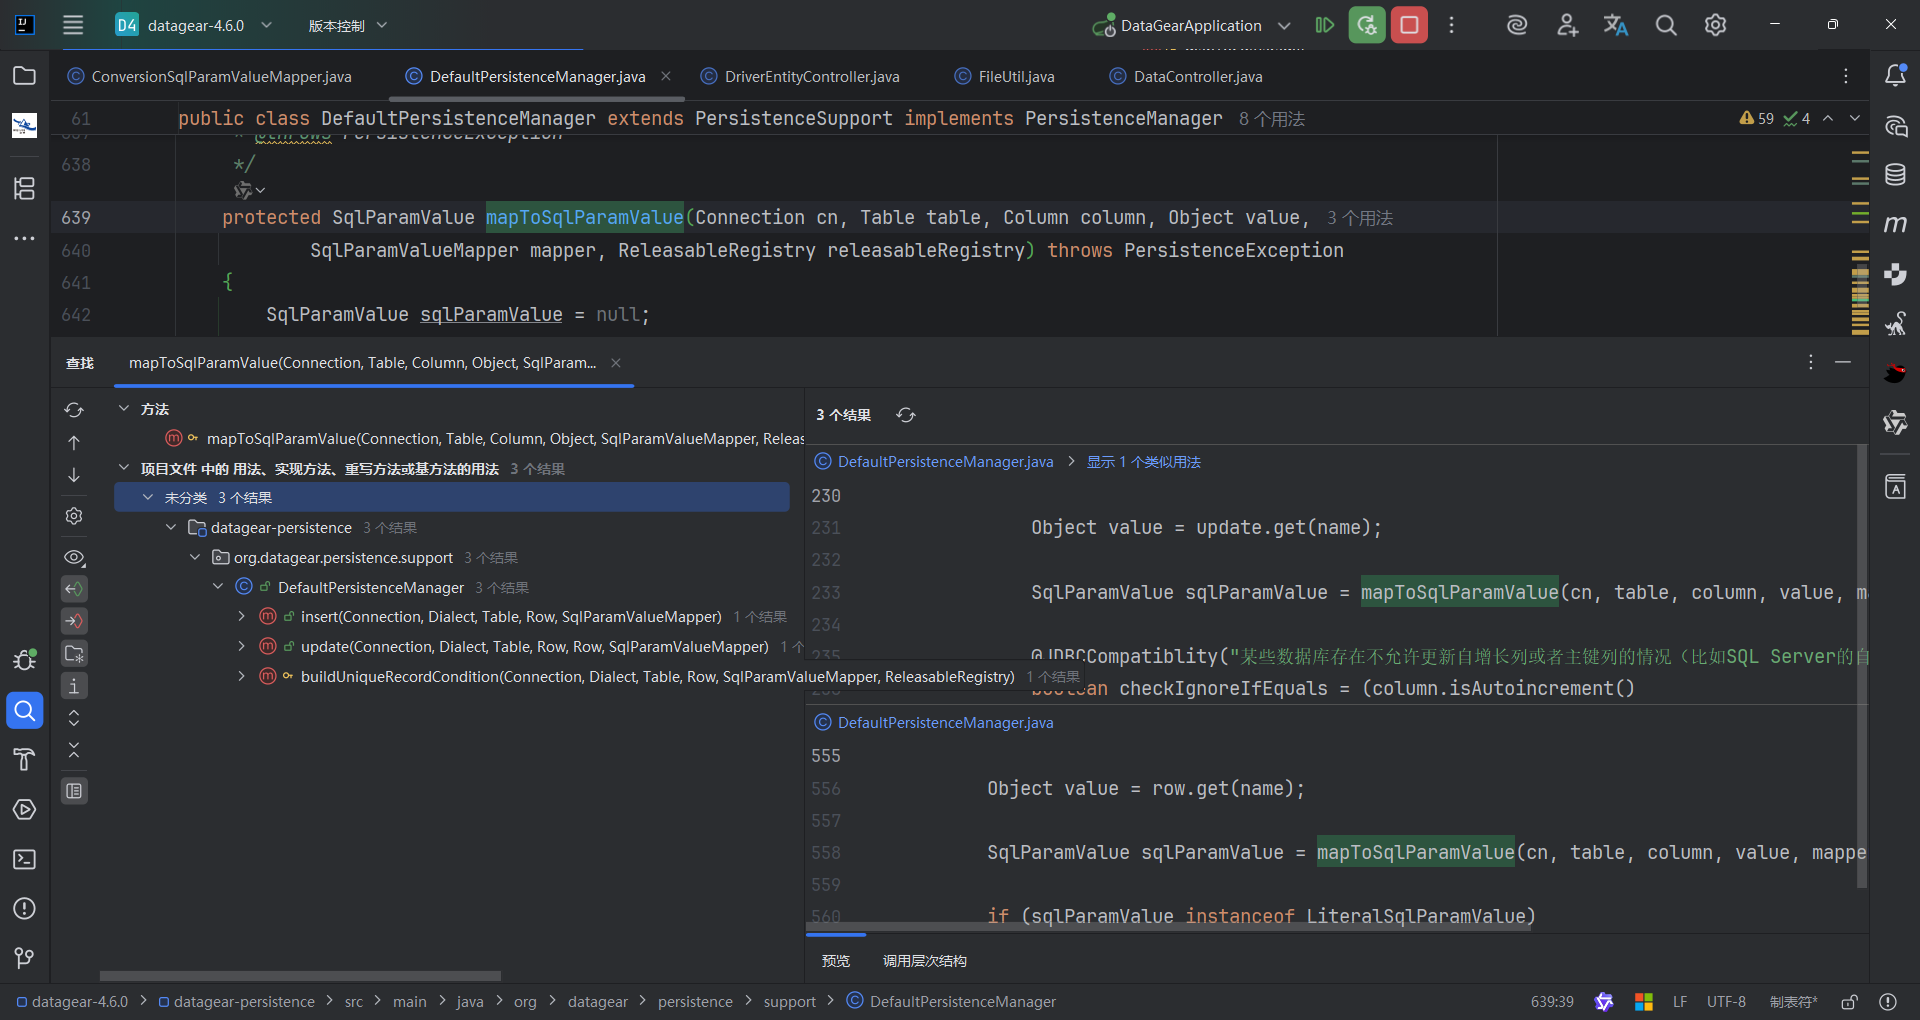The height and width of the screenshot is (1020, 1920).
Task: Toggle the preview usages eye icon
Action: click(x=74, y=557)
